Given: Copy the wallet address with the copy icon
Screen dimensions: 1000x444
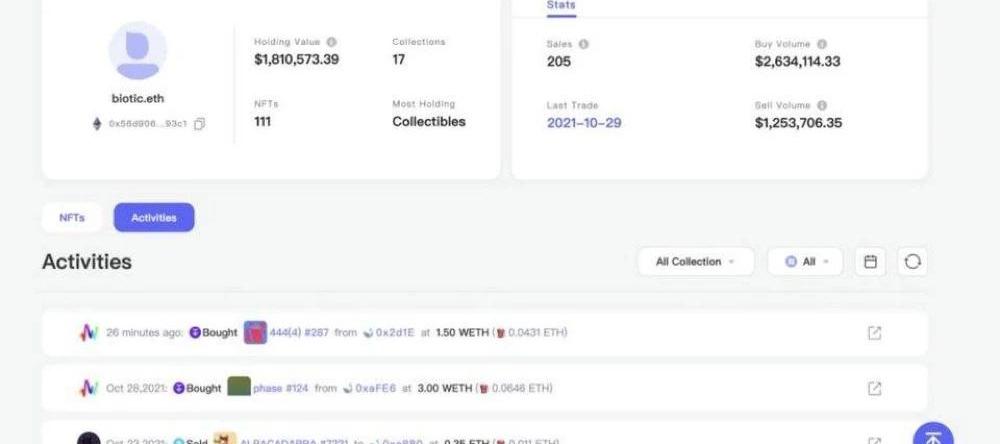Looking at the screenshot, I should tap(200, 124).
